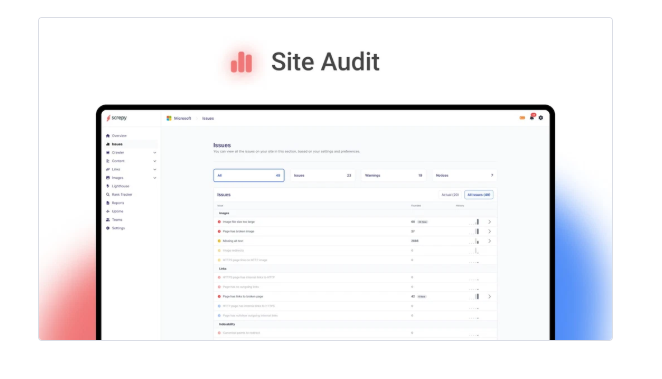This screenshot has width=662, height=379.
Task: Open Rank Tracker magnifier icon
Action: (x=108, y=195)
